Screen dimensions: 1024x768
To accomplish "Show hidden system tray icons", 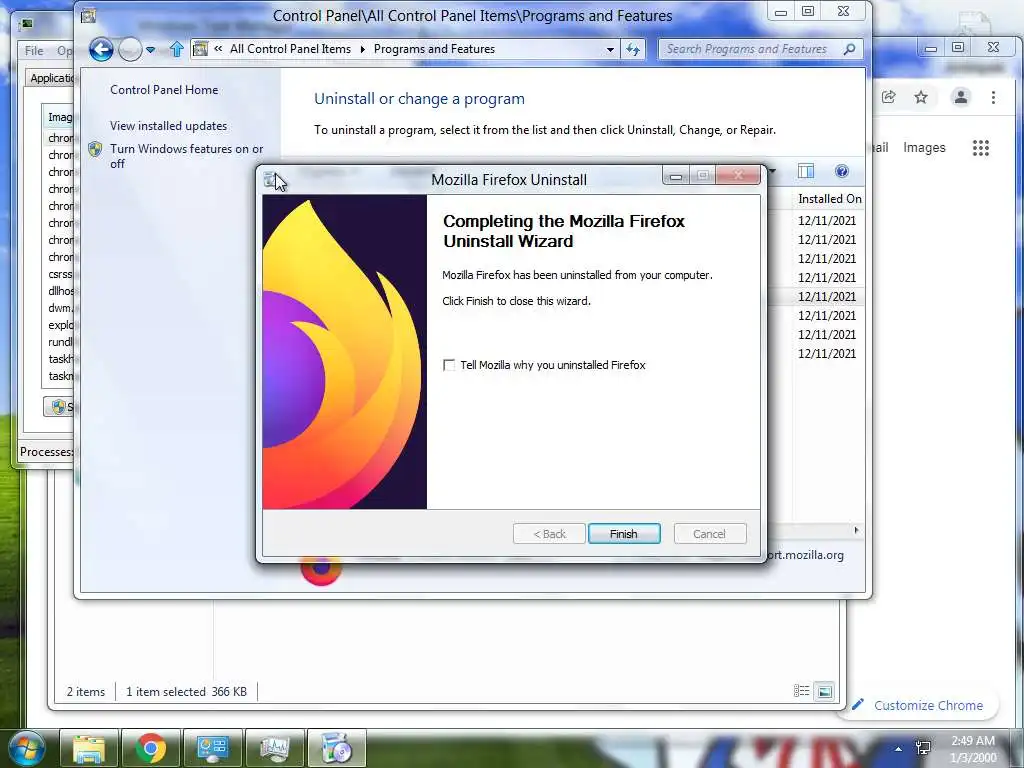I will tap(899, 749).
